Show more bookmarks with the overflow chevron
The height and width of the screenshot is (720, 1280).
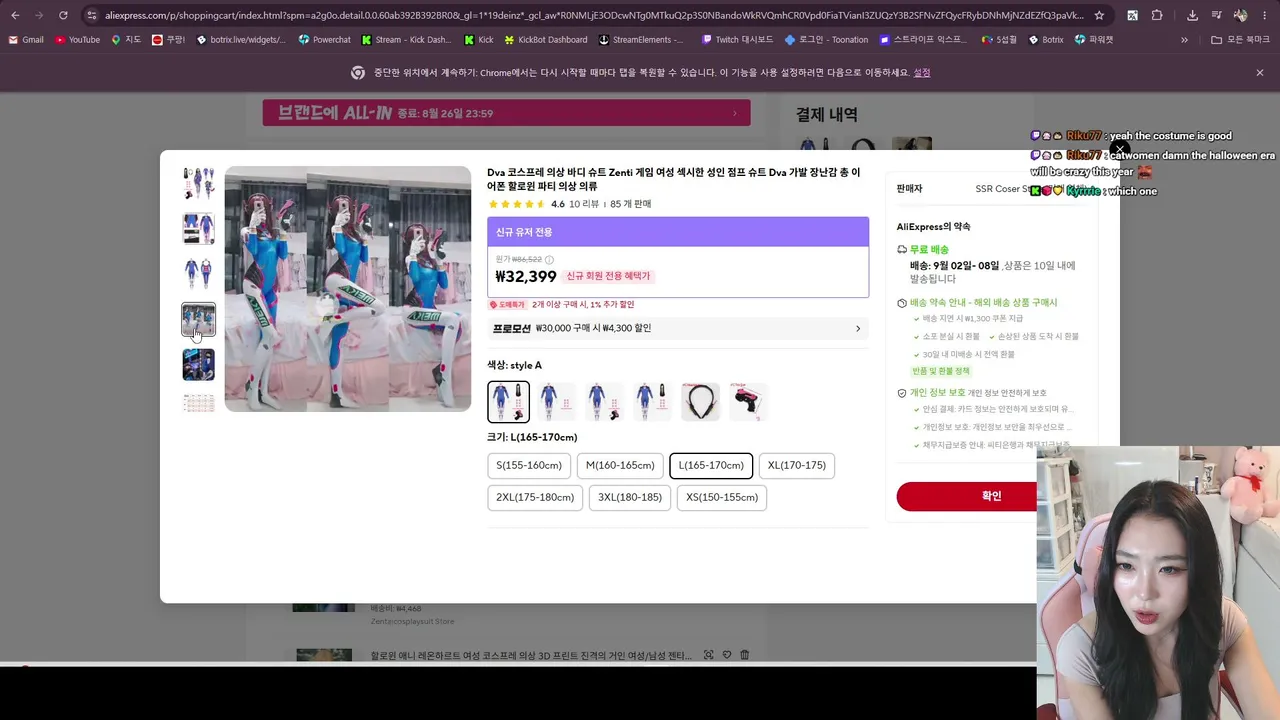point(1184,40)
